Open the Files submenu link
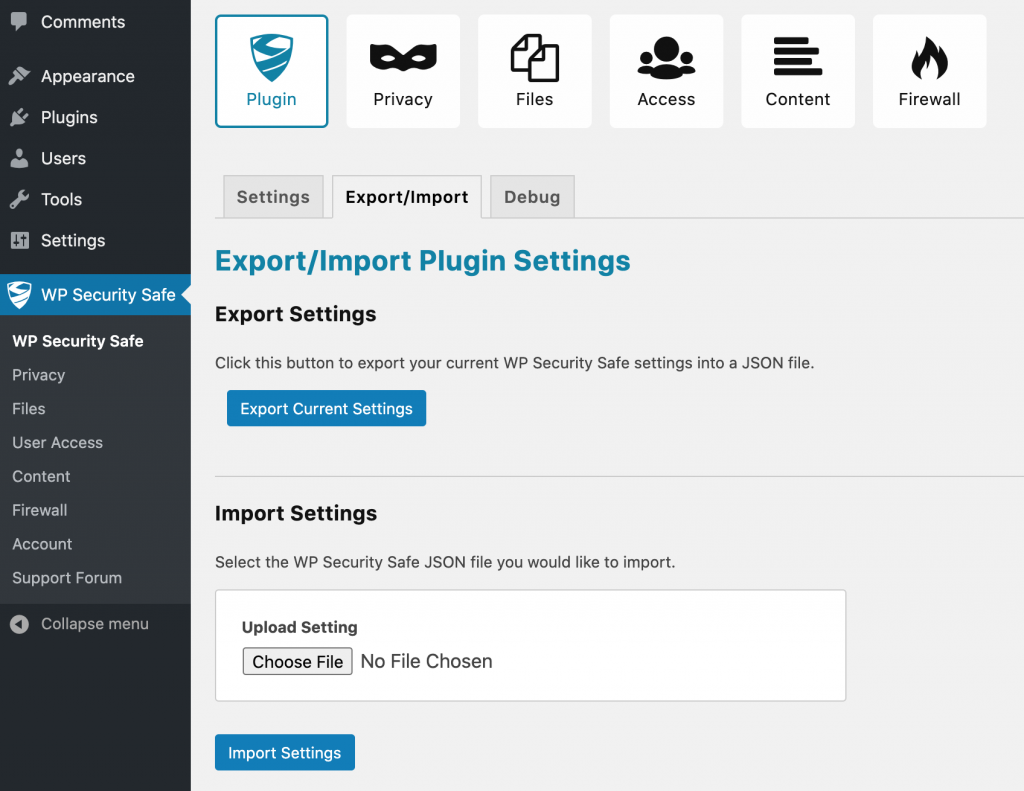The image size is (1024, 791). pos(29,409)
